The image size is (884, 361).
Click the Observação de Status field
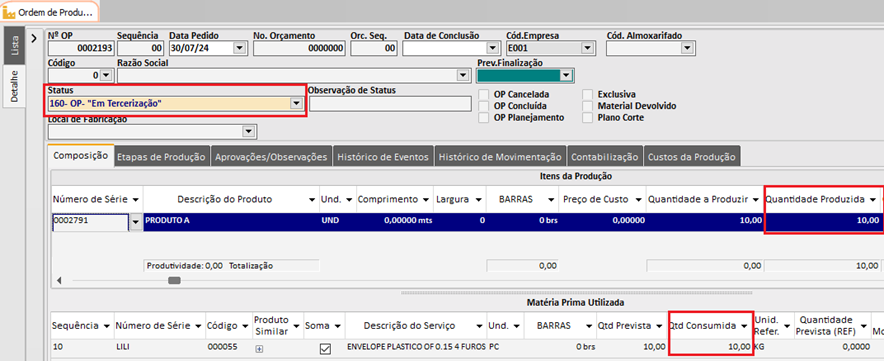390,103
